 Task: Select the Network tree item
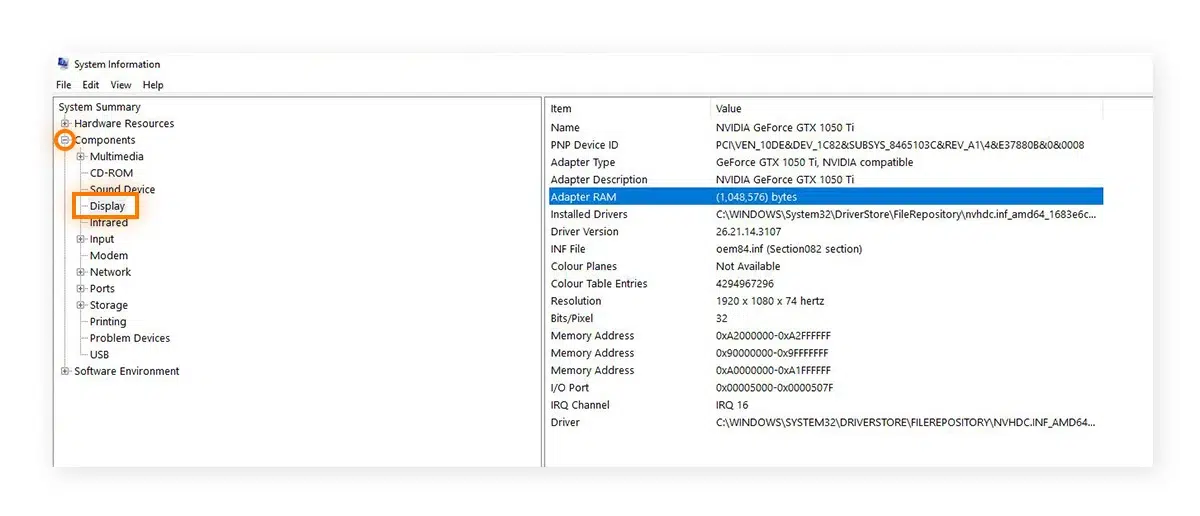(110, 272)
